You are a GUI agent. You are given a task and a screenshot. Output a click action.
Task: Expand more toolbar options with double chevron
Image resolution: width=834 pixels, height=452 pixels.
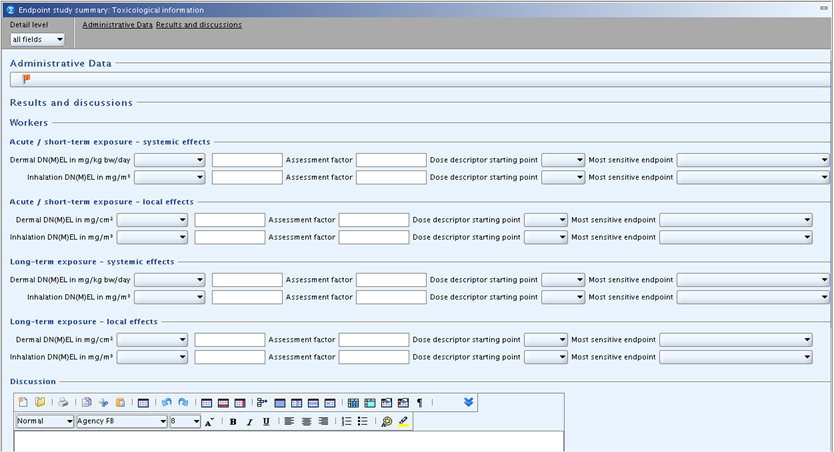[469, 402]
